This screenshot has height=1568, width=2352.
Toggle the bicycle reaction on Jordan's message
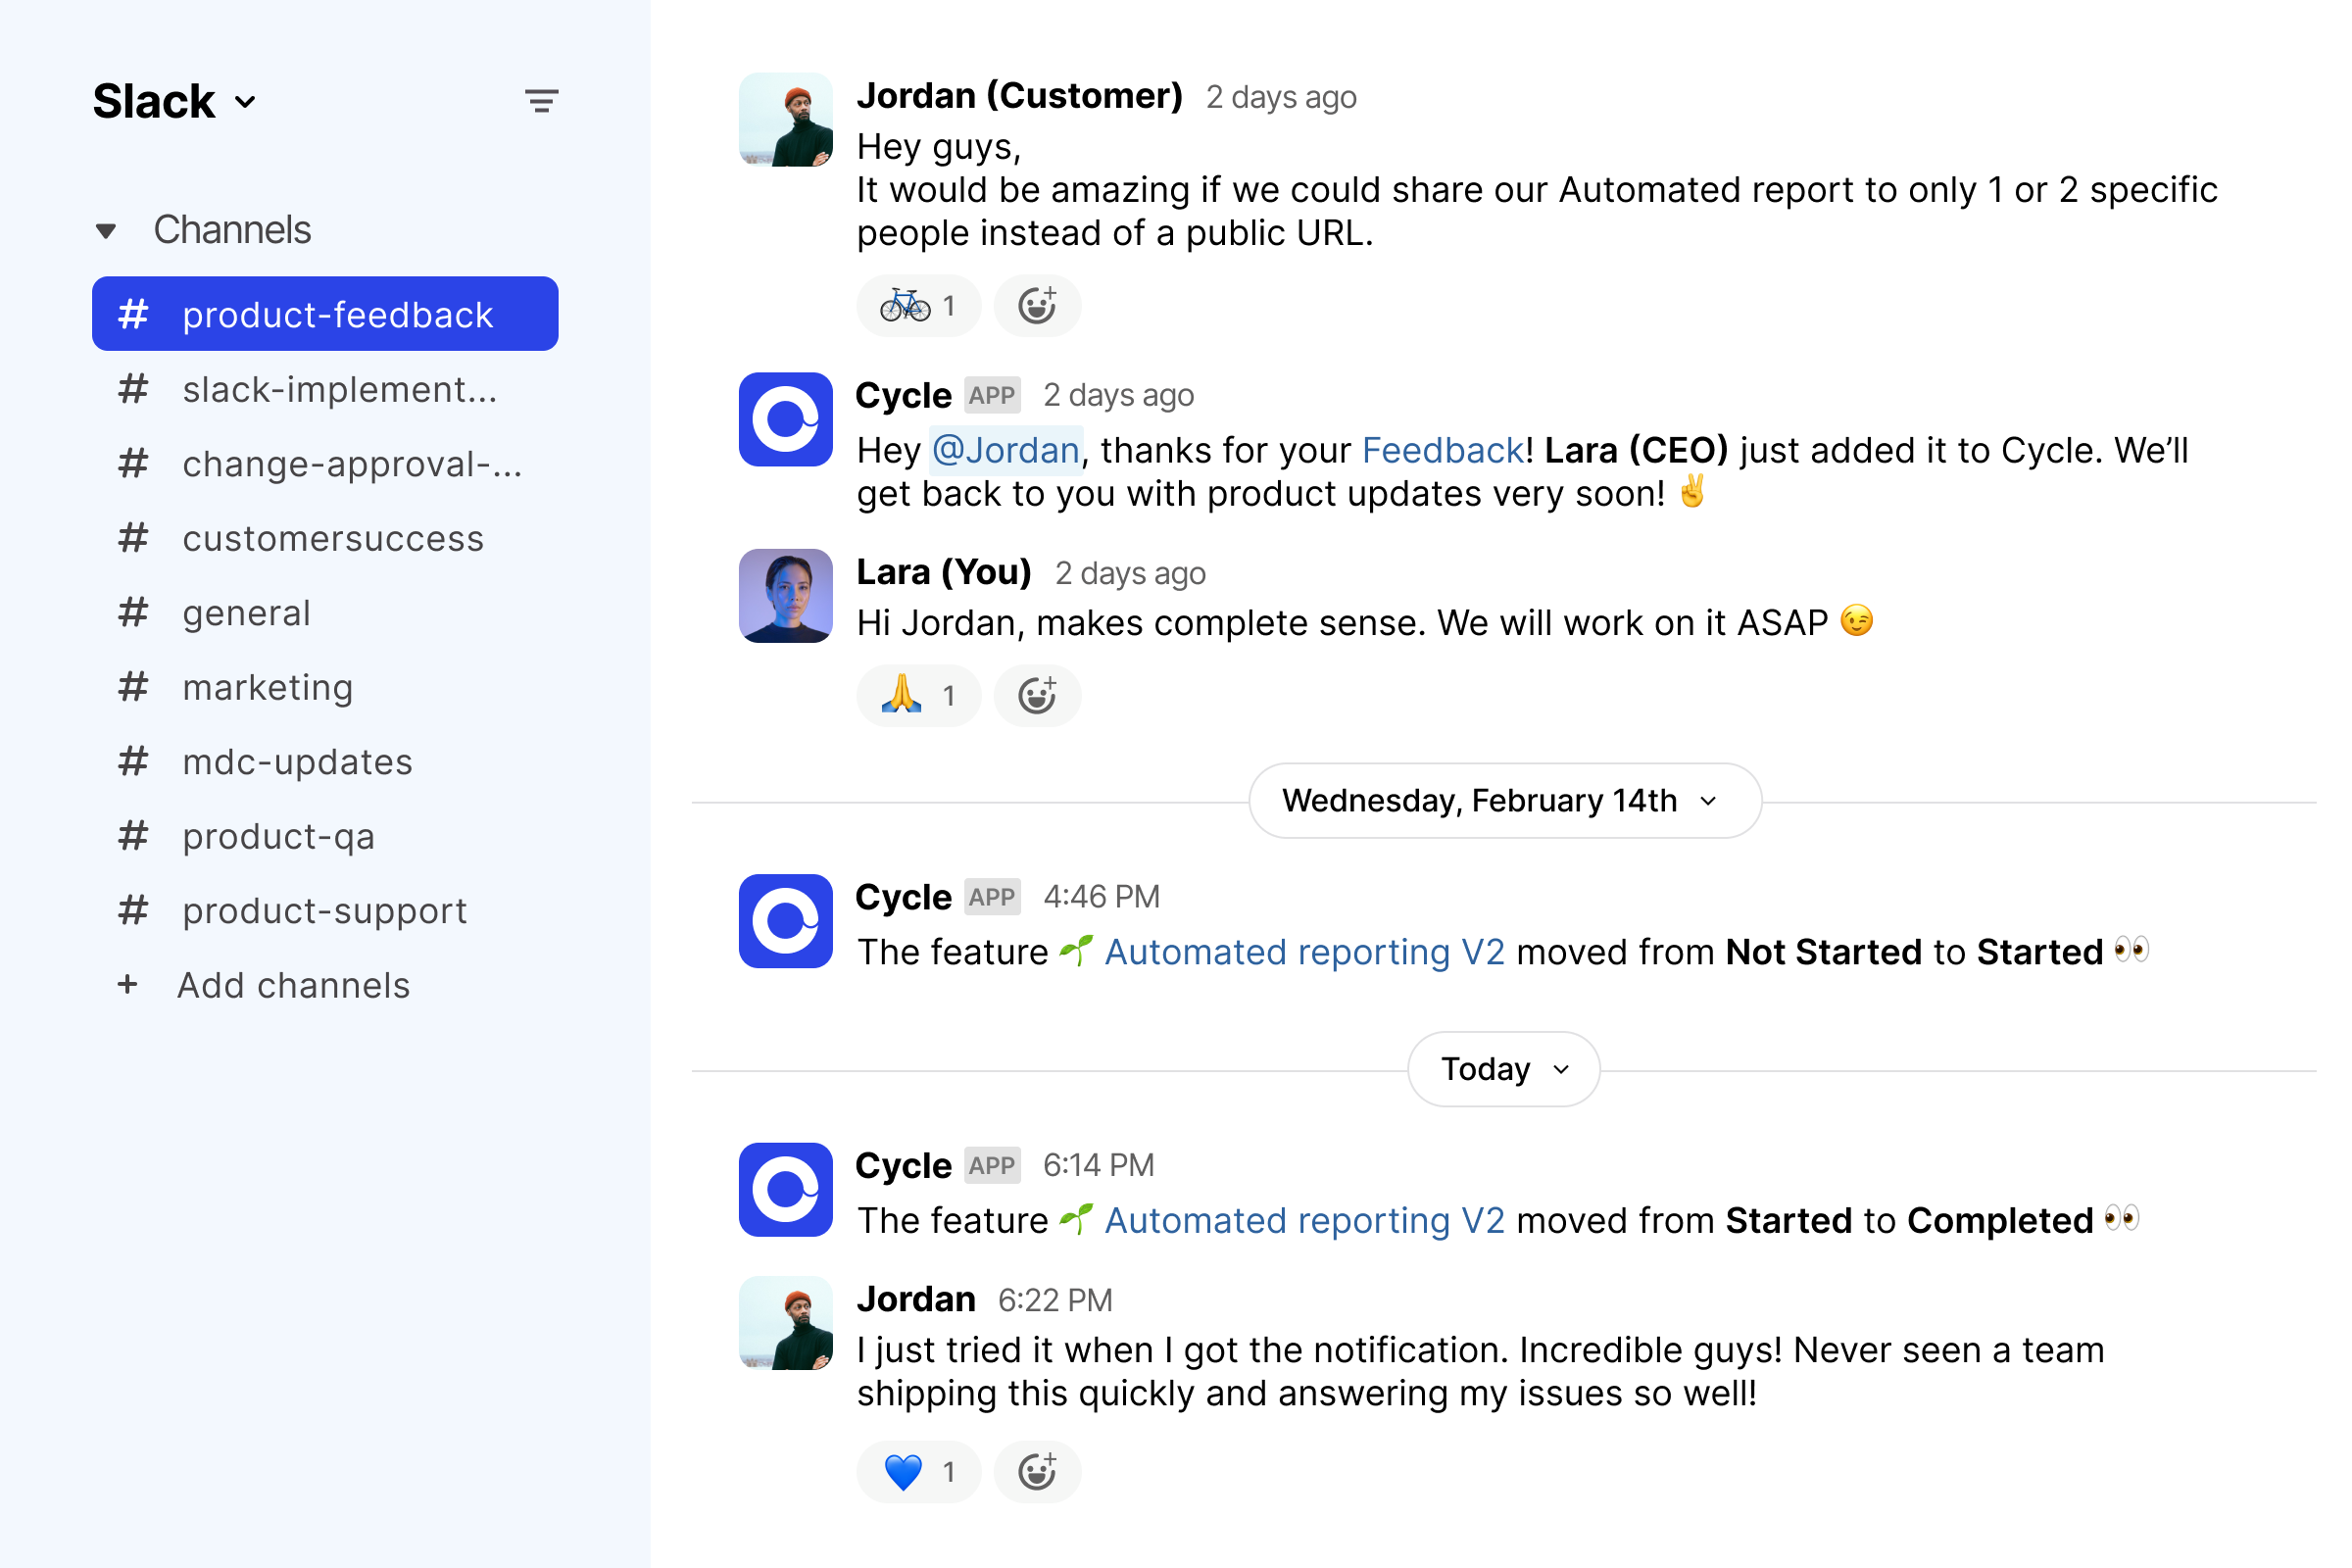click(x=919, y=305)
